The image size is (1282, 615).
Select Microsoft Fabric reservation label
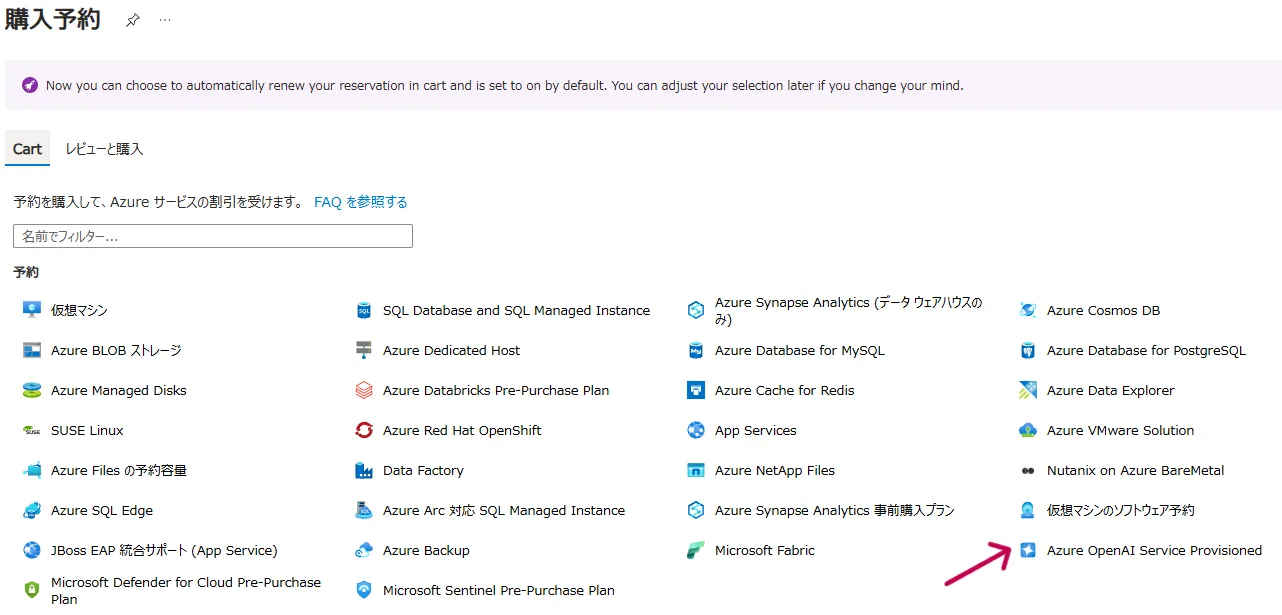point(765,550)
